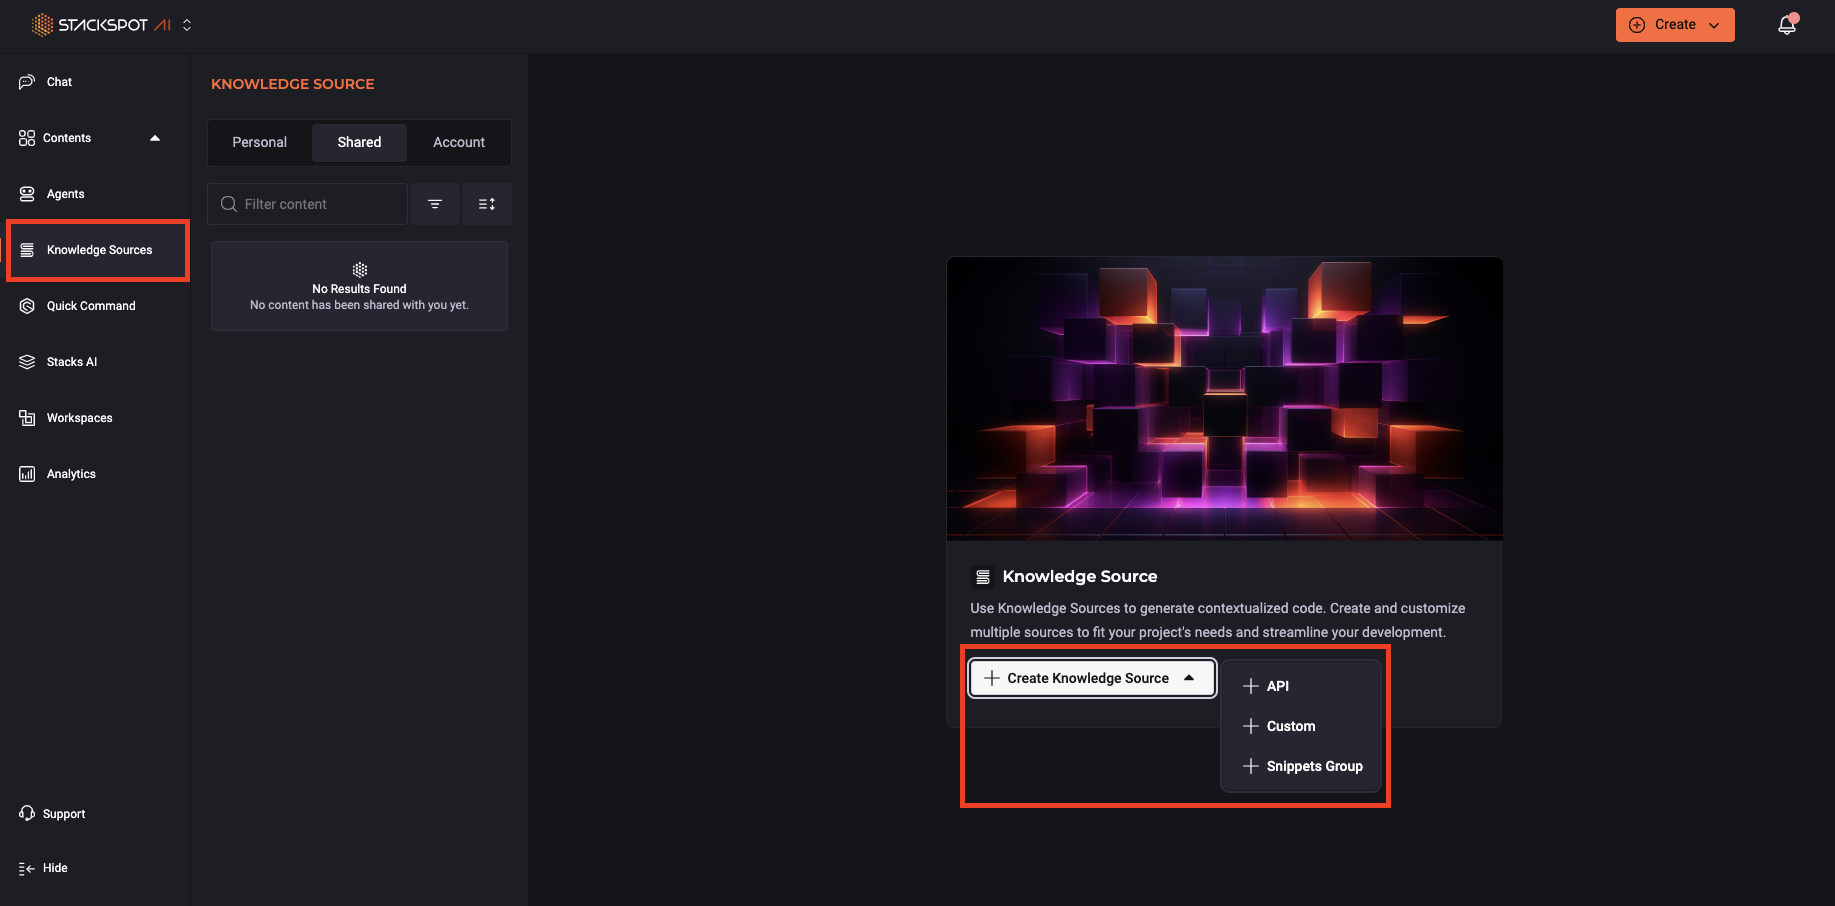The image size is (1835, 906).
Task: Open the Workspaces section
Action: (79, 417)
